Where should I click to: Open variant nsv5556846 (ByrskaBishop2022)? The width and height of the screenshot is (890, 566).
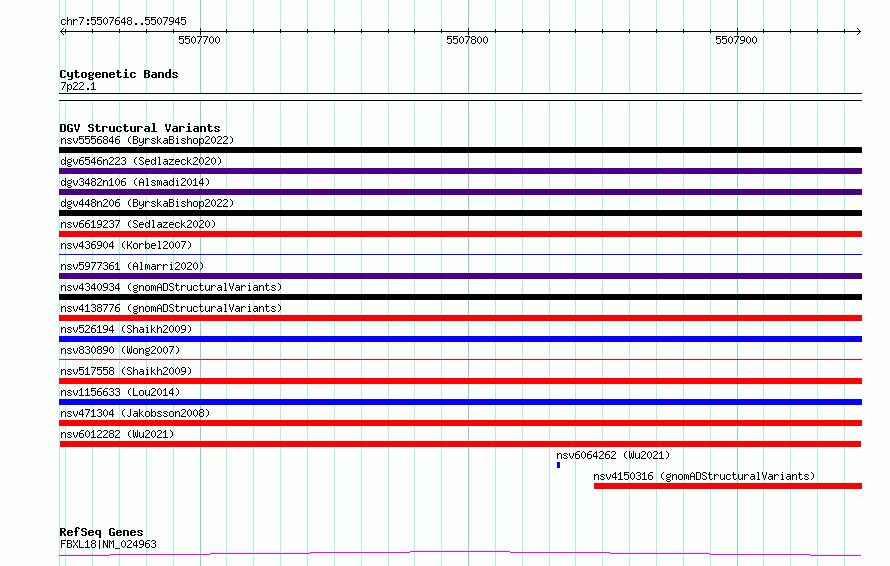pos(147,140)
